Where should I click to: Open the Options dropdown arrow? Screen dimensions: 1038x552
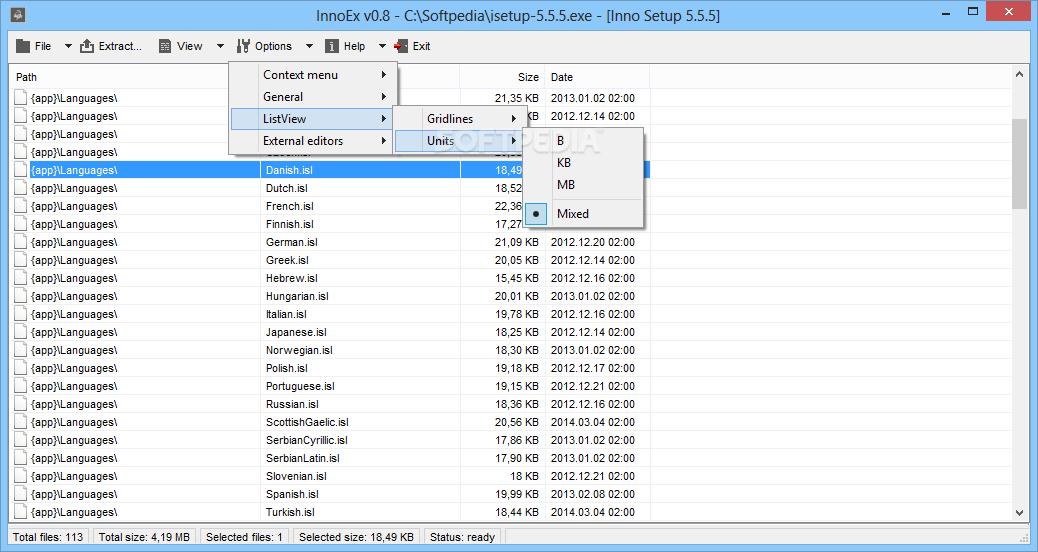click(309, 46)
